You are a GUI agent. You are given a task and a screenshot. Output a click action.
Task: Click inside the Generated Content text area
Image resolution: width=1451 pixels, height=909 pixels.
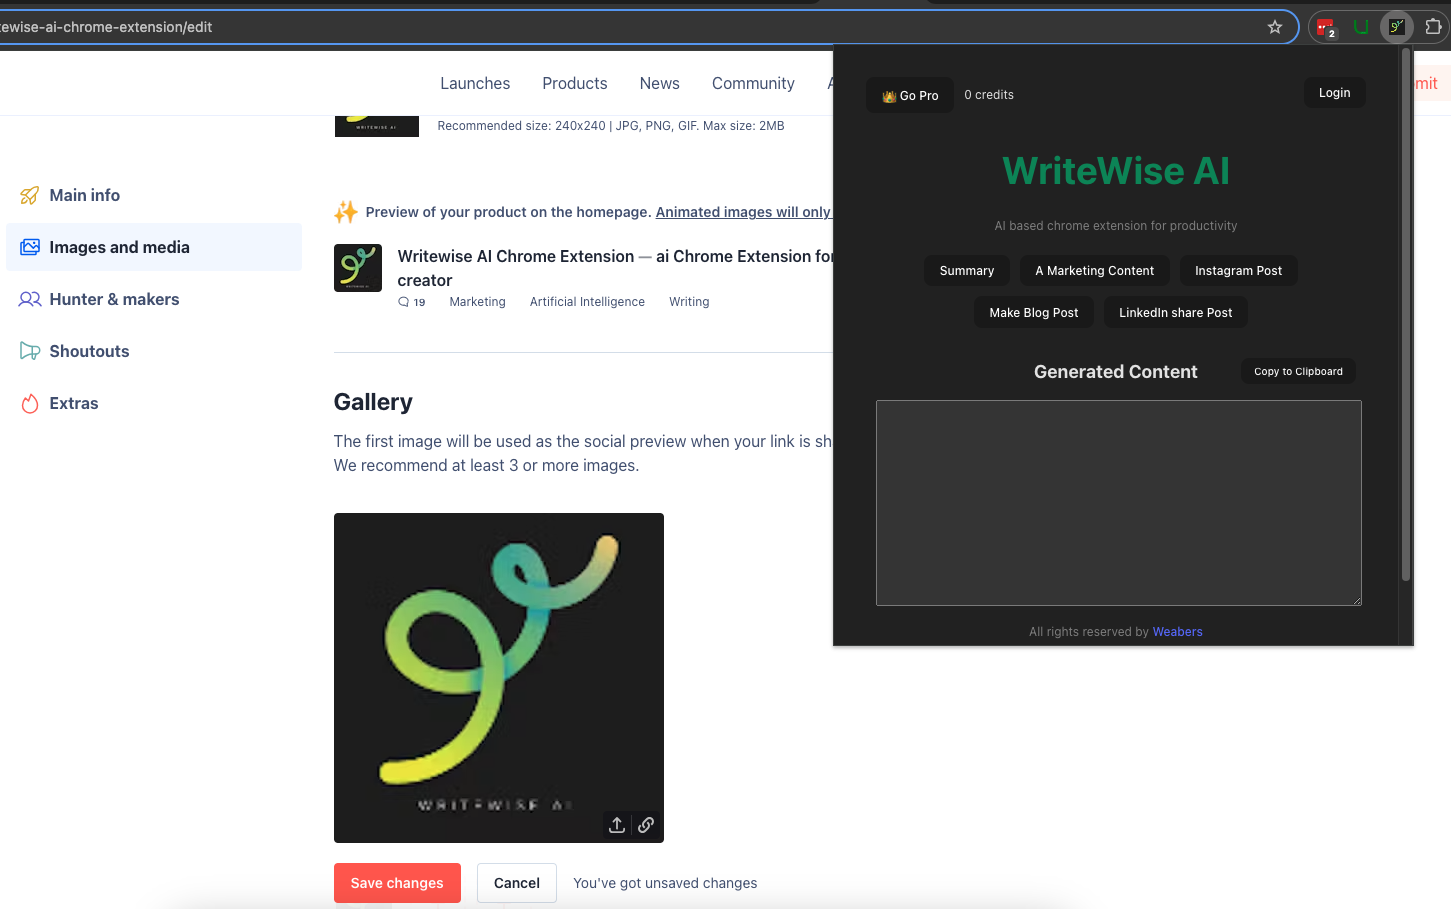pos(1119,503)
